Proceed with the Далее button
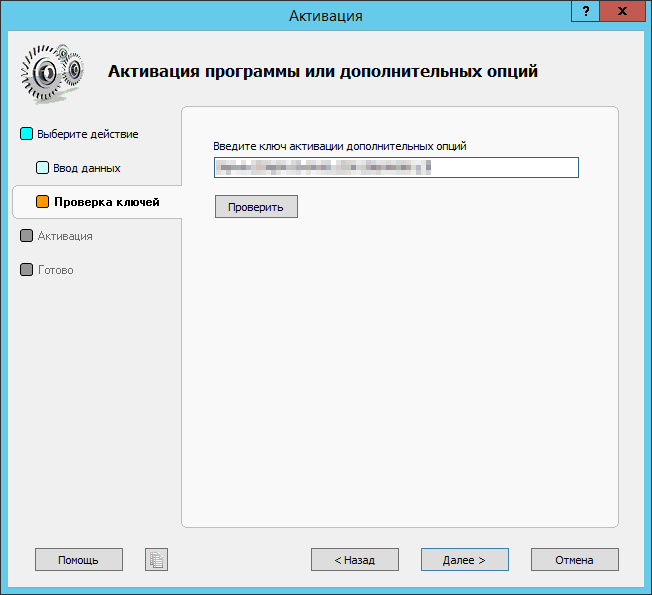 click(464, 560)
